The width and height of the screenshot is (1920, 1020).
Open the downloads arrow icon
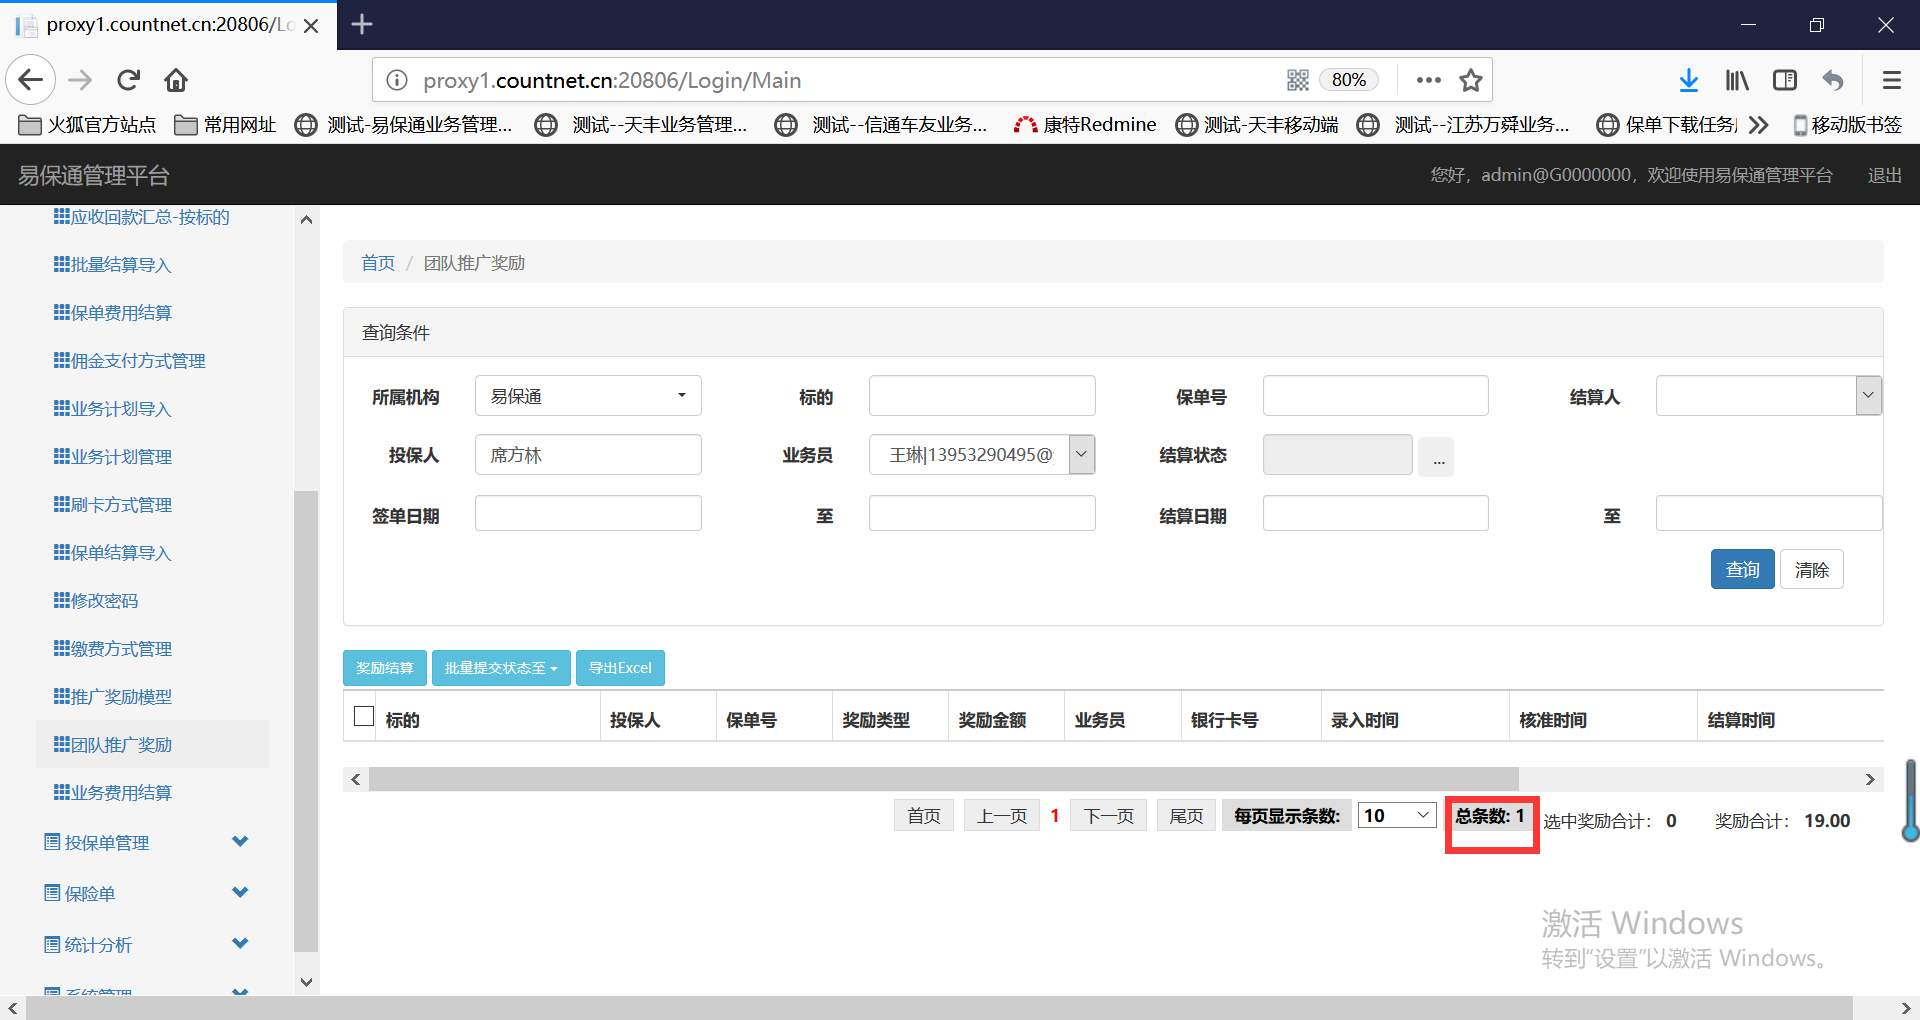1688,80
